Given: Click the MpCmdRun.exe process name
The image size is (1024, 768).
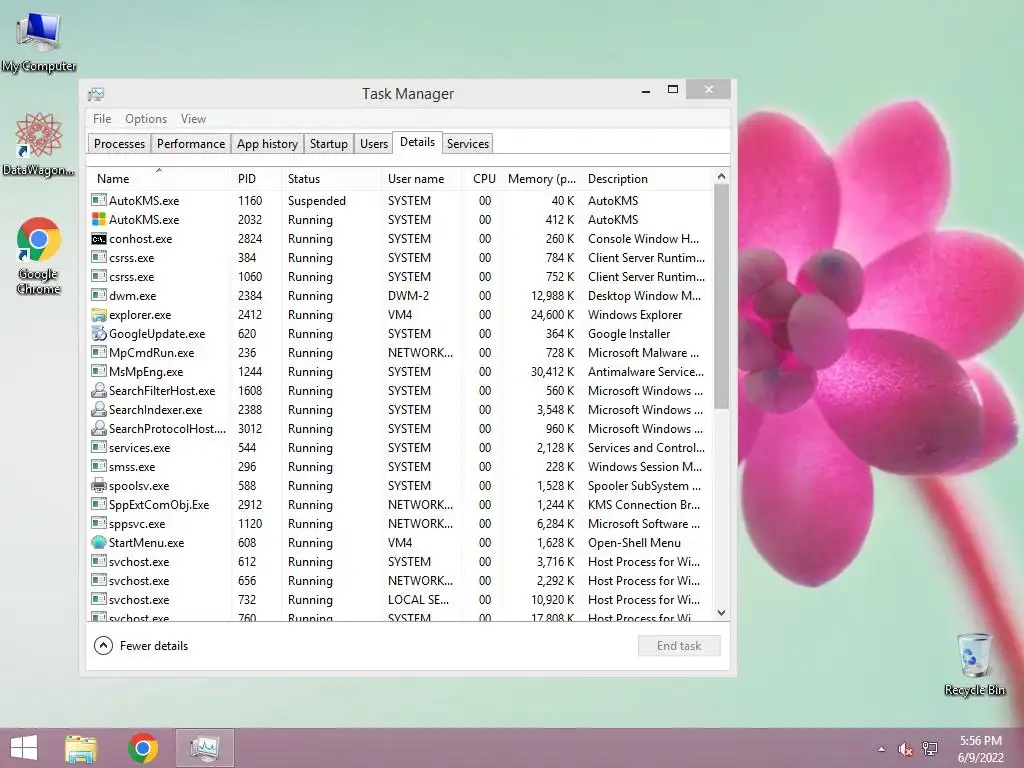Looking at the screenshot, I should point(152,353).
